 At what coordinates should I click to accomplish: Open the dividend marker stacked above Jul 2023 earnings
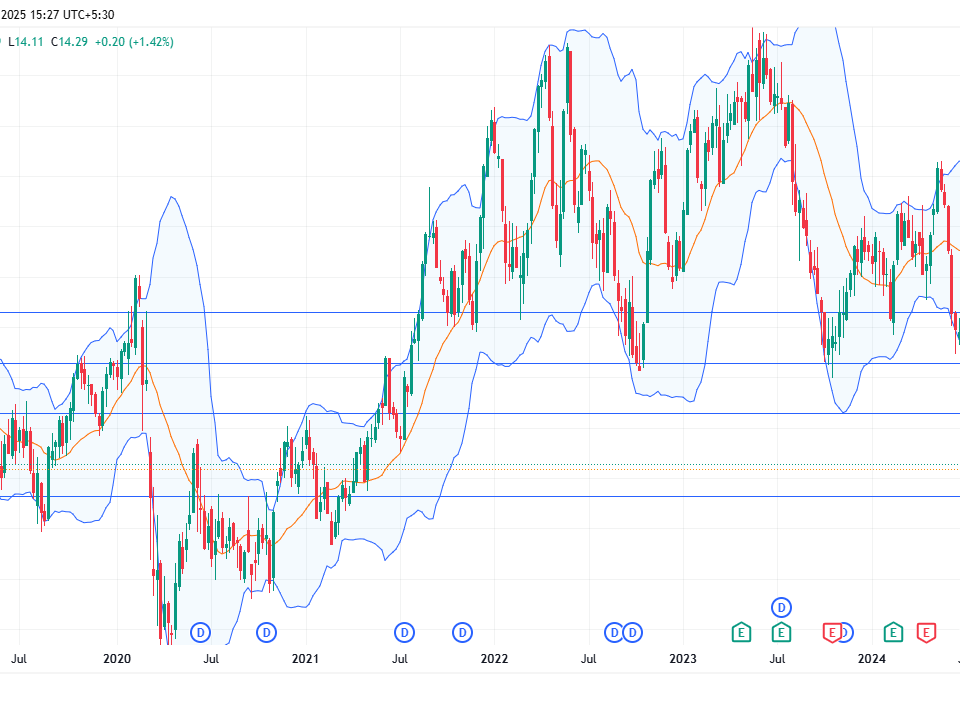tap(781, 608)
